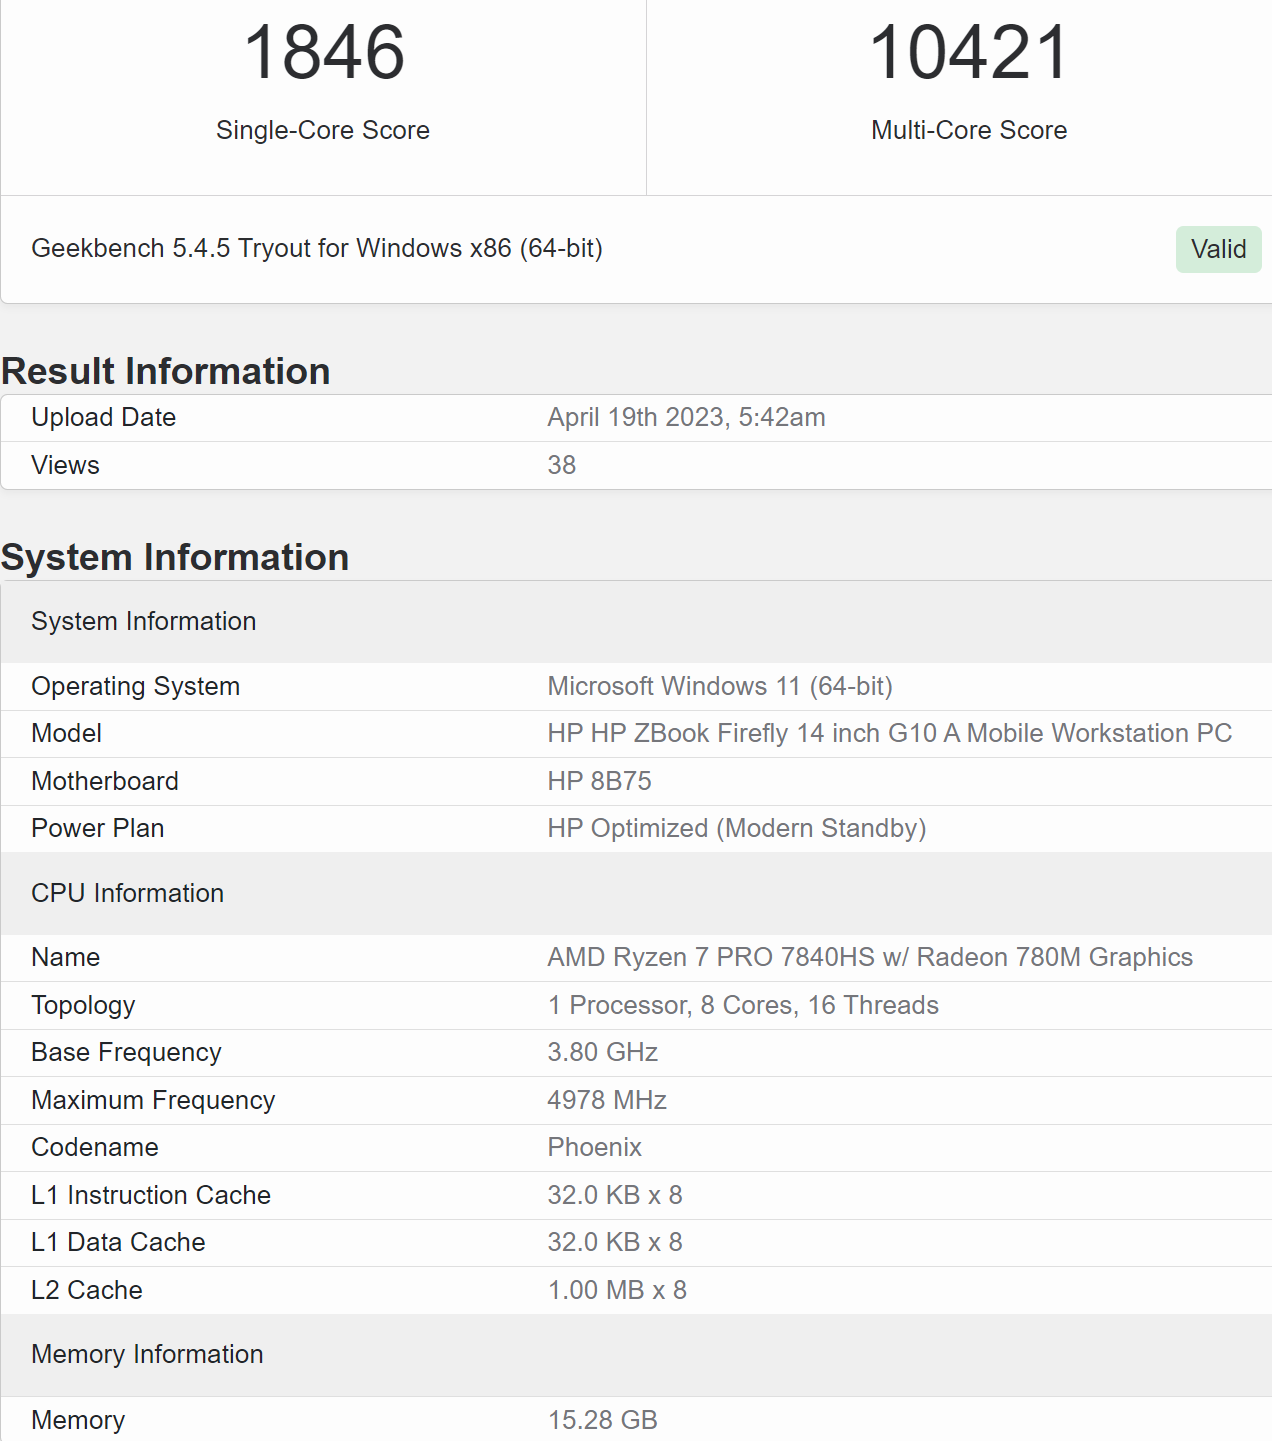Click the AMD Ryzen 7 PRO 7840HS name
Viewport: 1272px width, 1441px height.
coord(869,957)
